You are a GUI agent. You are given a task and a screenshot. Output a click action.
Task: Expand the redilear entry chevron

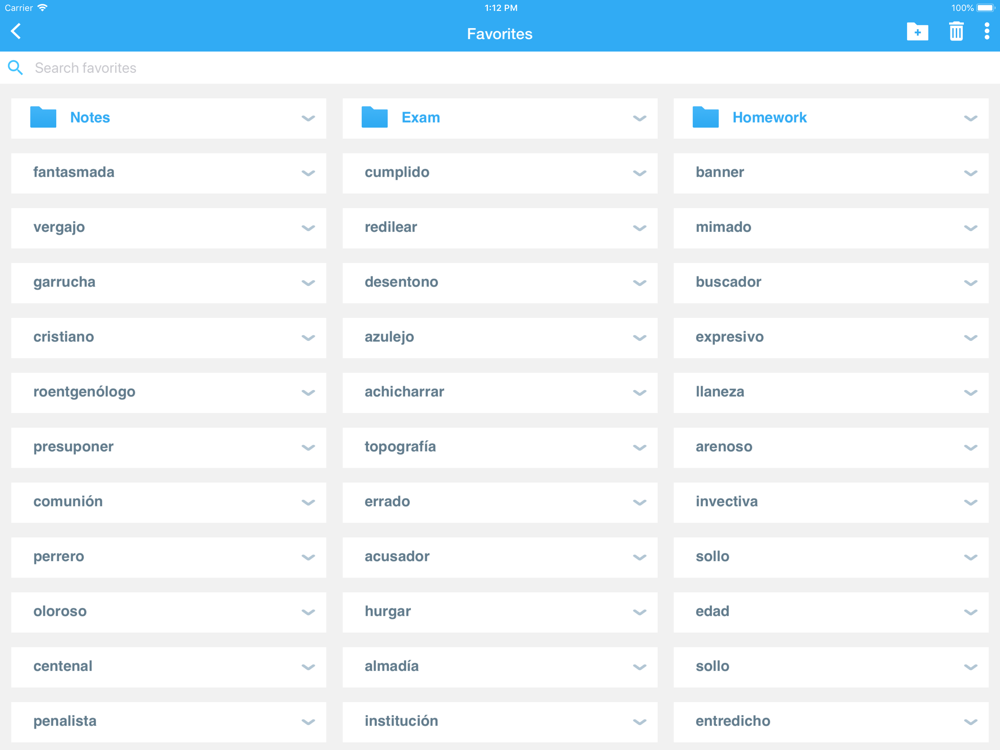[639, 228]
